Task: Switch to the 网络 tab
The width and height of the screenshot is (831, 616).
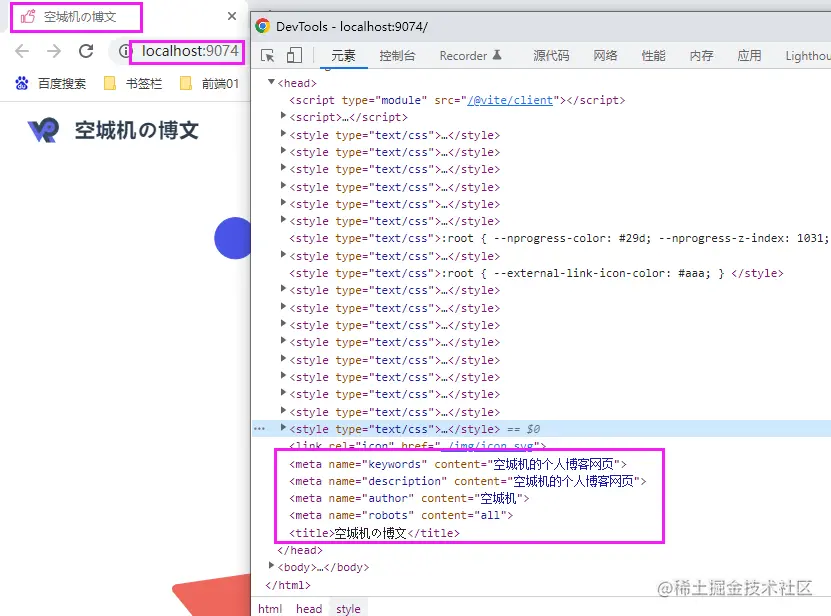Action: [605, 56]
